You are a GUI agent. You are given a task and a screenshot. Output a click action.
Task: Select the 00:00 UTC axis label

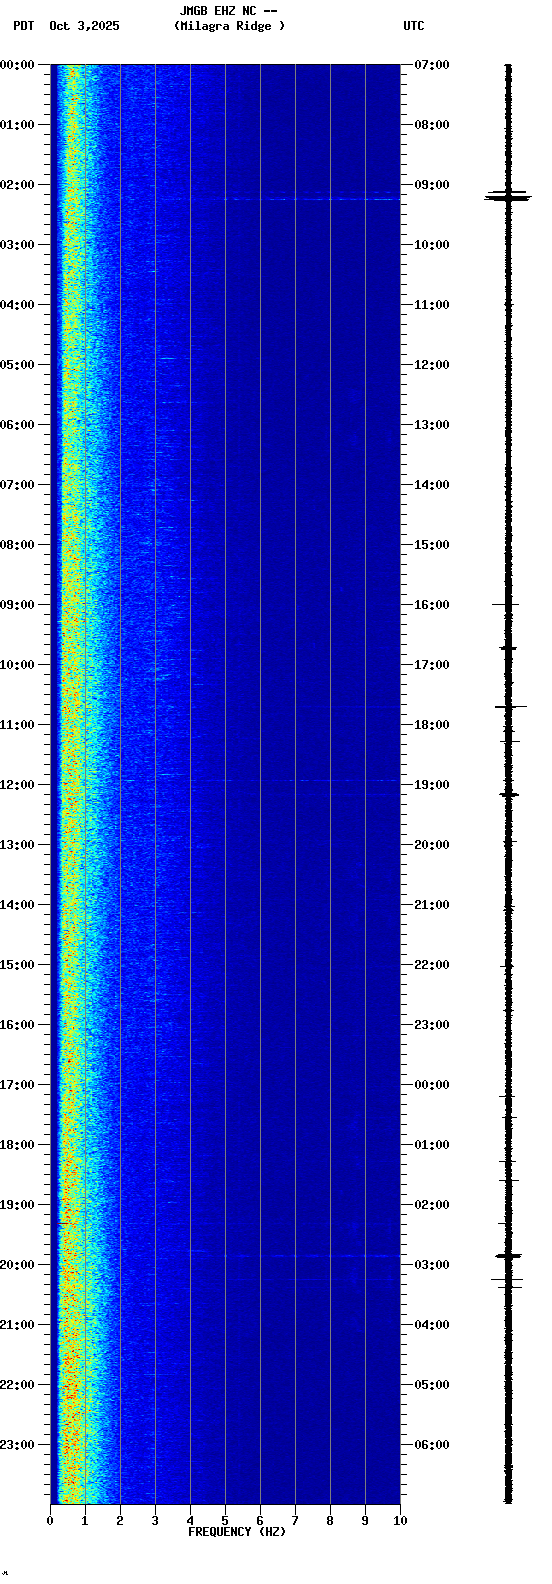(432, 1085)
